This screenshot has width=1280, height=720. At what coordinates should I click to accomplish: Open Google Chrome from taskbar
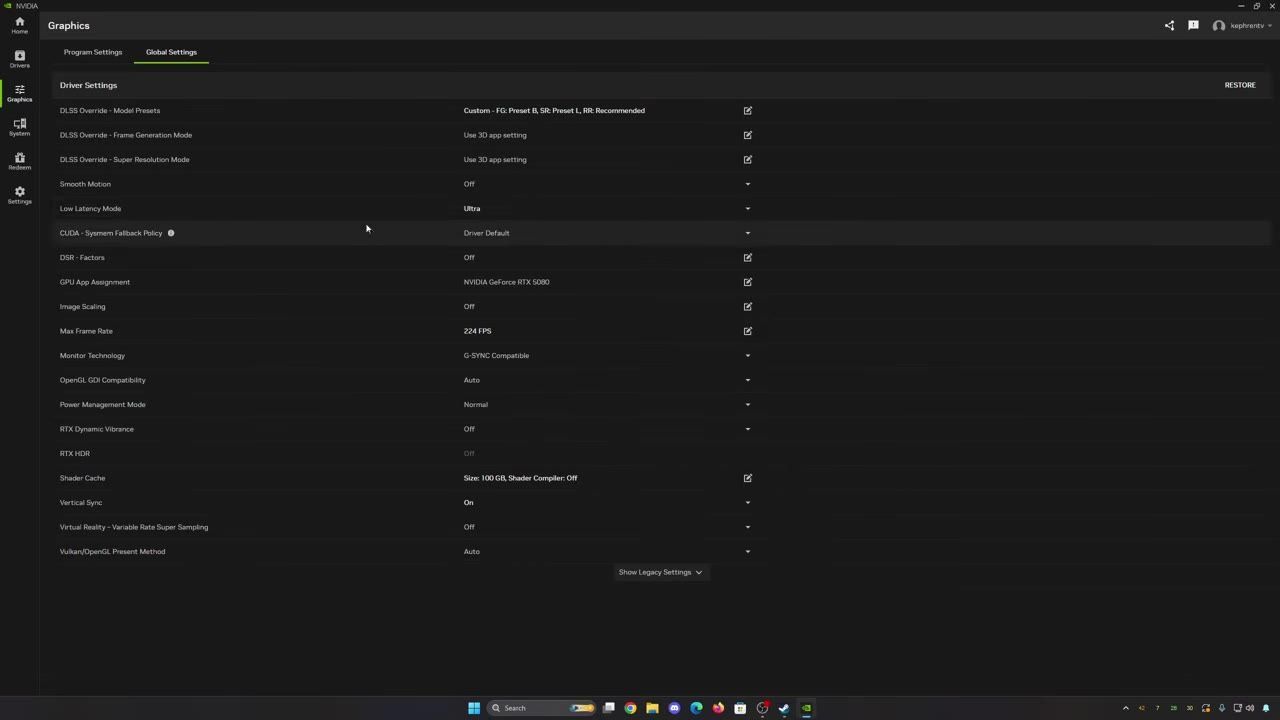point(630,708)
